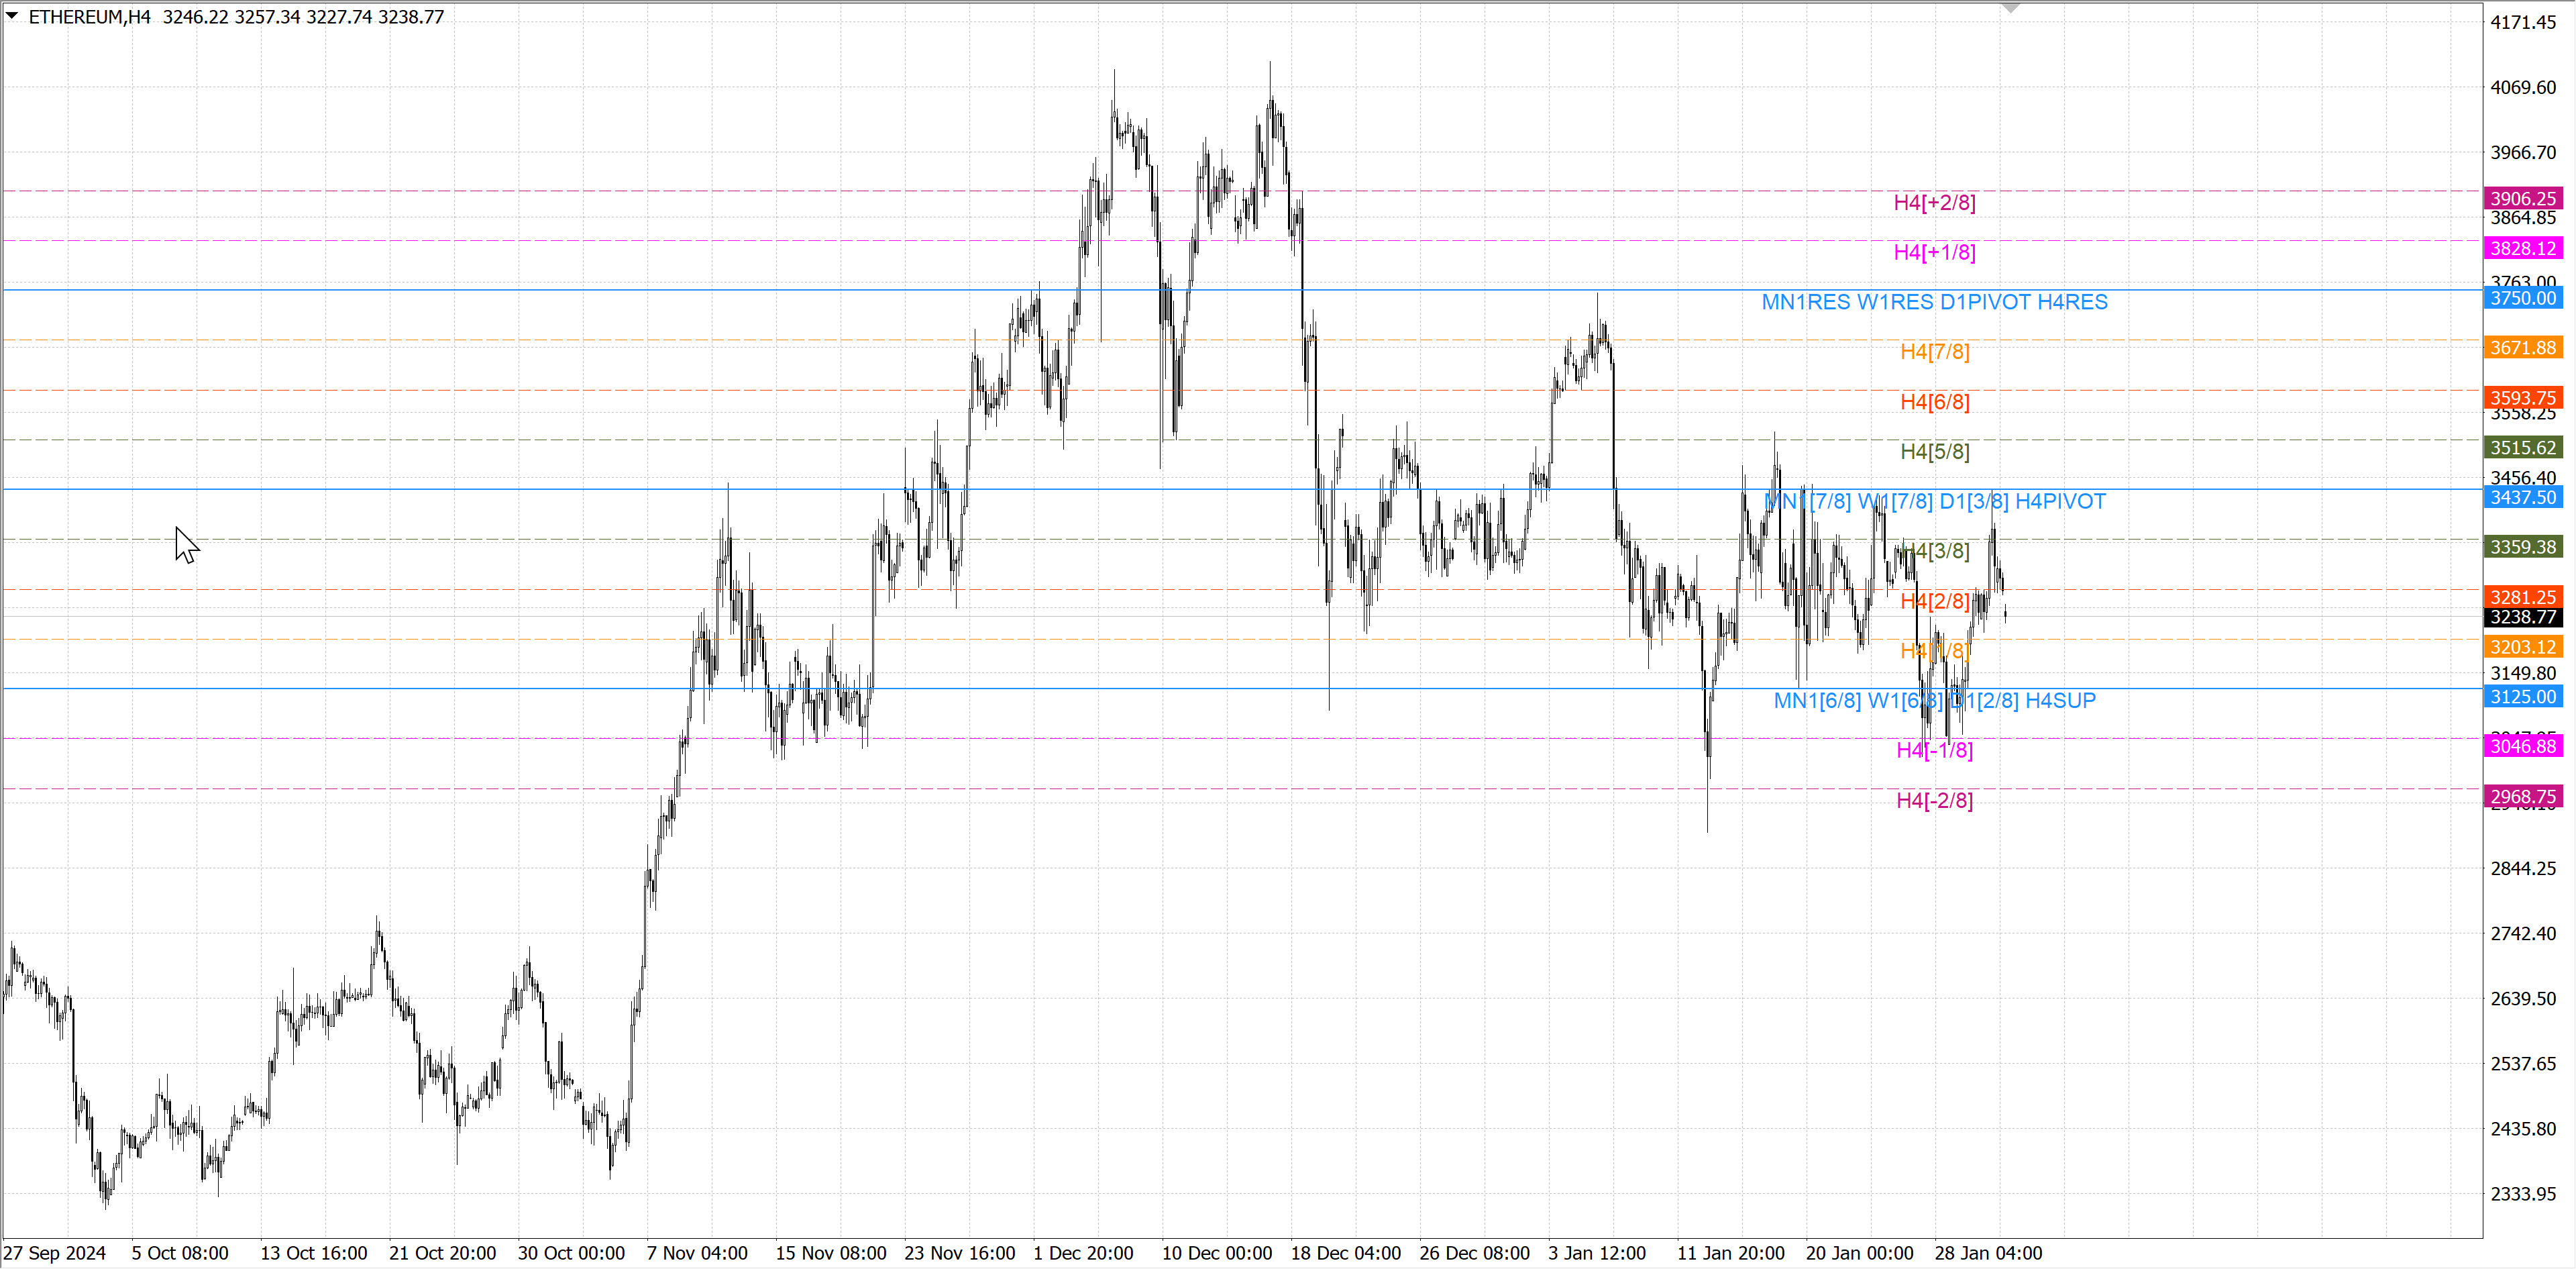Click the 3906.25 purple price tag
This screenshot has height=1269, width=2576.
pyautogui.click(x=2522, y=199)
